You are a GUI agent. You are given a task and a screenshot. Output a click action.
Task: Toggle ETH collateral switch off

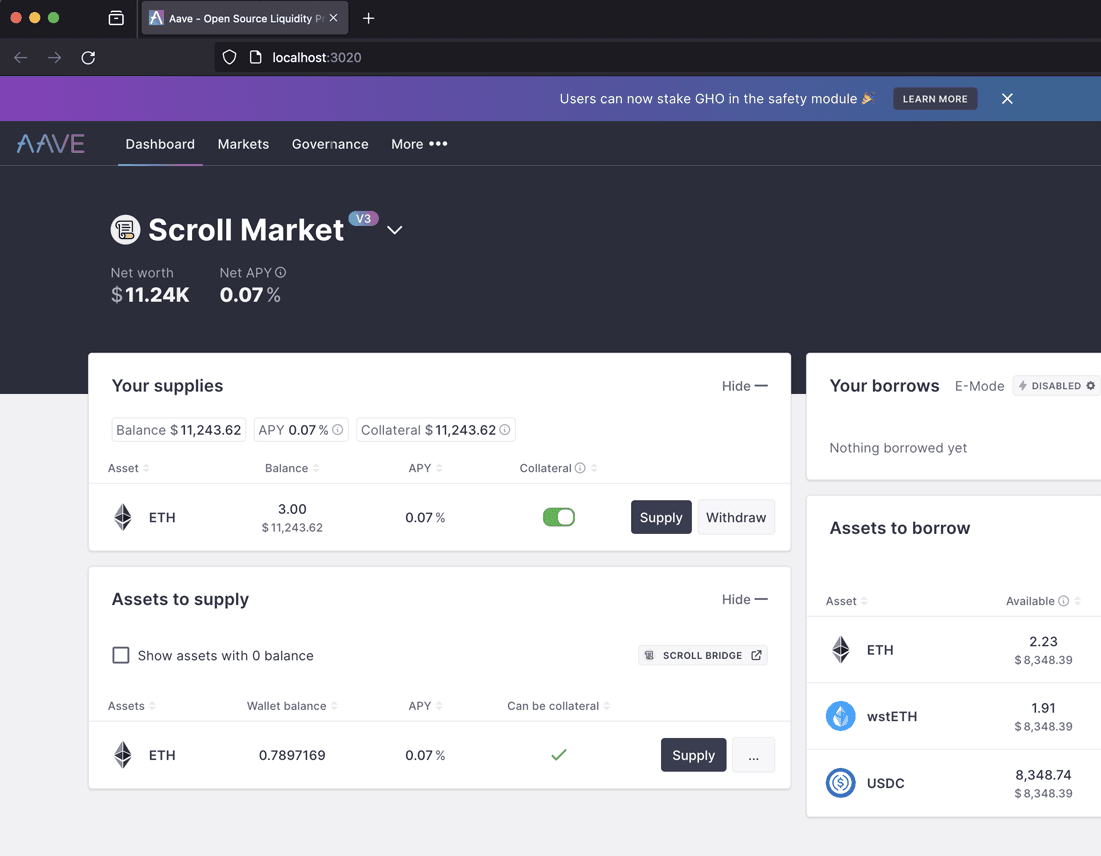pyautogui.click(x=559, y=518)
